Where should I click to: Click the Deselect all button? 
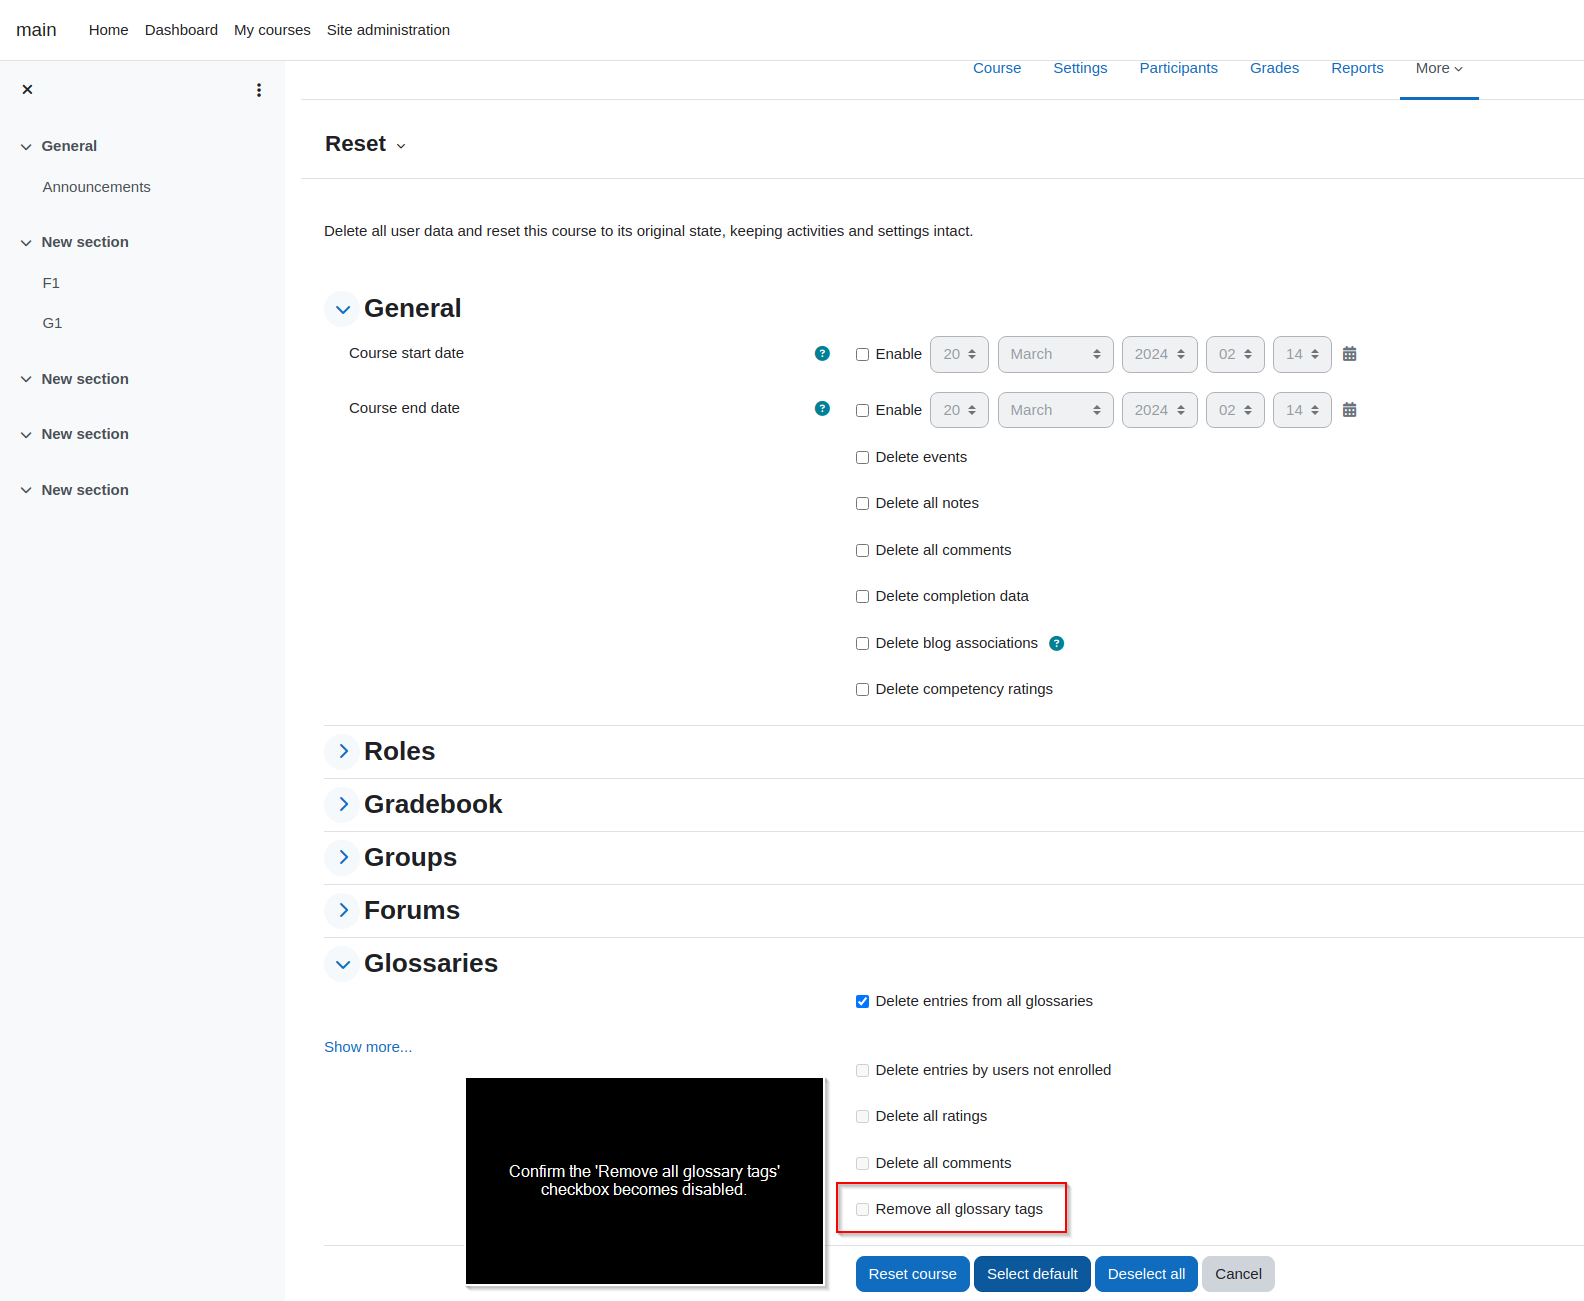click(1146, 1274)
